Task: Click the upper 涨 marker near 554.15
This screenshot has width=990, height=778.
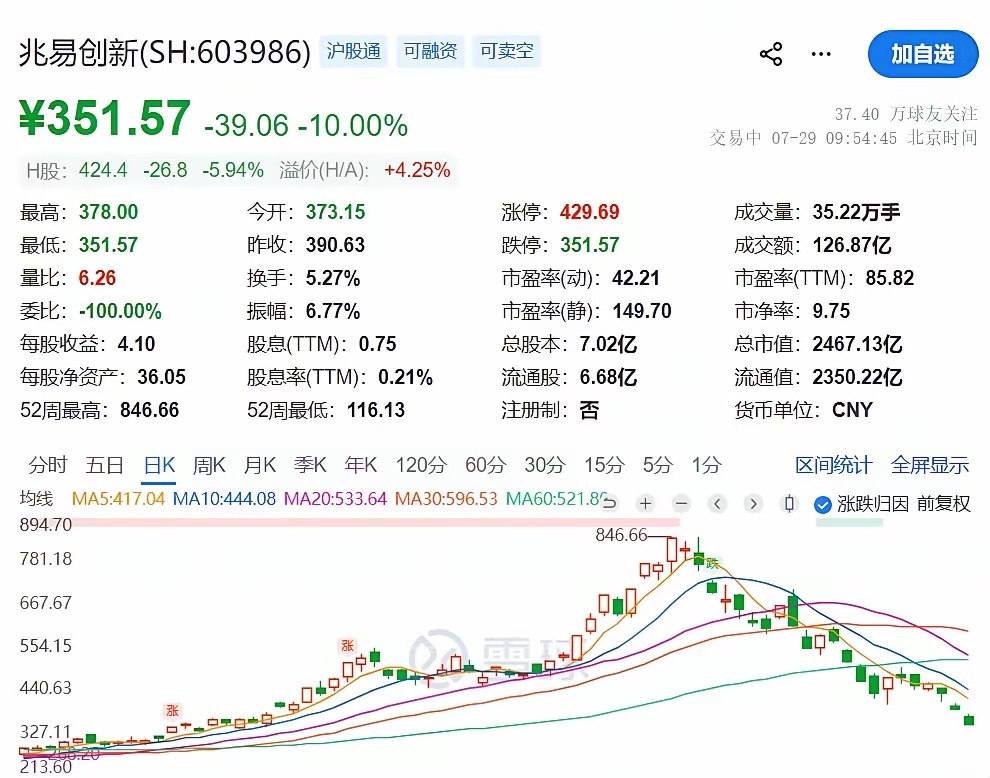Action: [x=347, y=645]
